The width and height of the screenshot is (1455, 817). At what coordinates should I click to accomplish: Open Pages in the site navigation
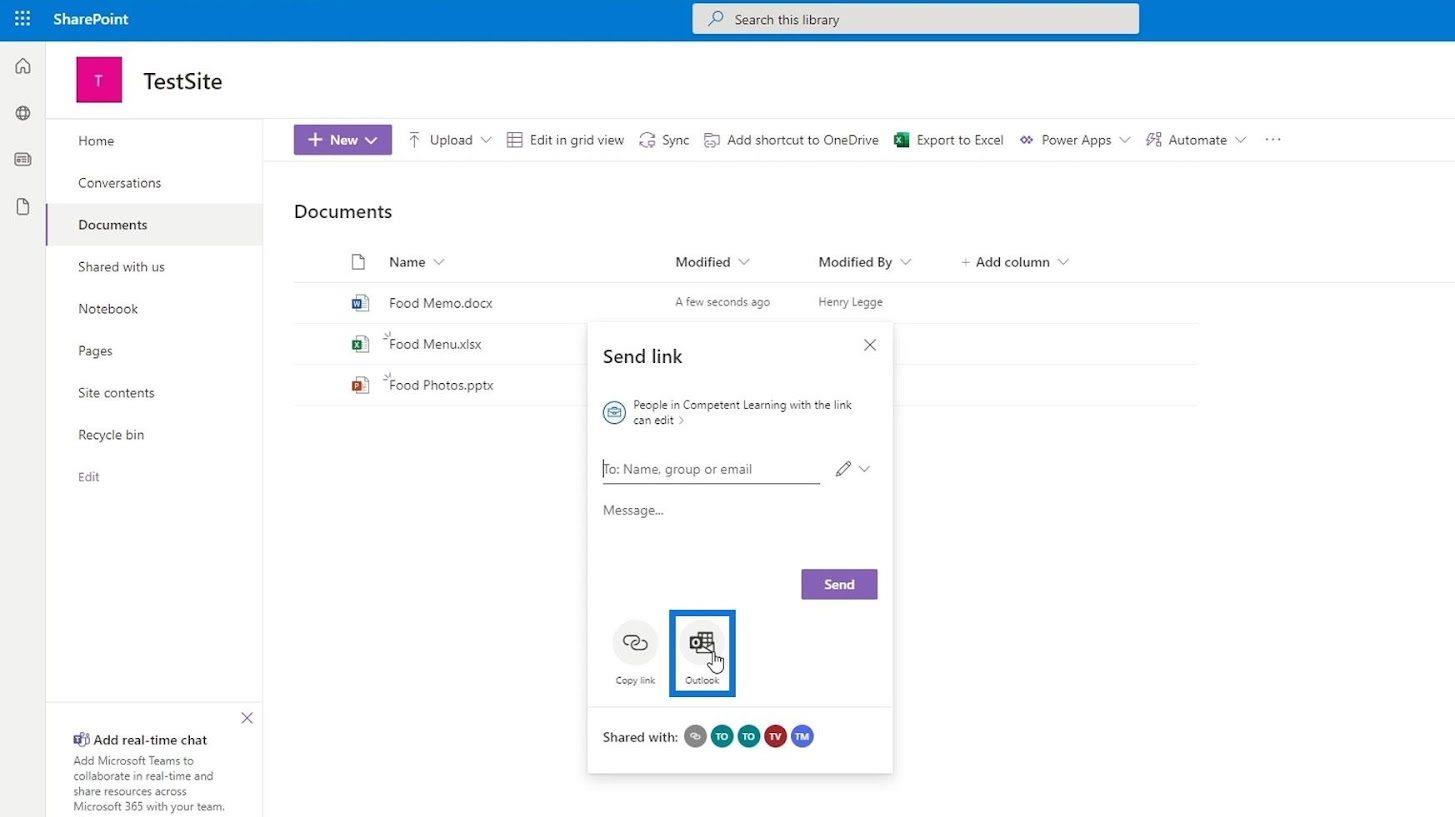[95, 351]
